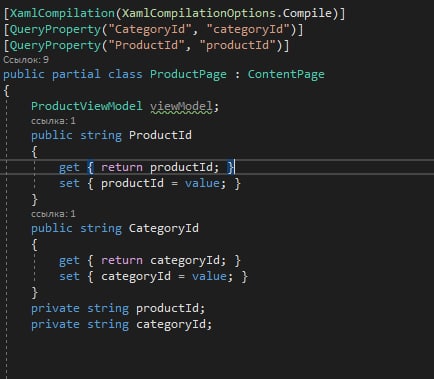Viewport: 434px width, 379px height.
Task: Click the ContentPage base class name
Action: click(286, 74)
